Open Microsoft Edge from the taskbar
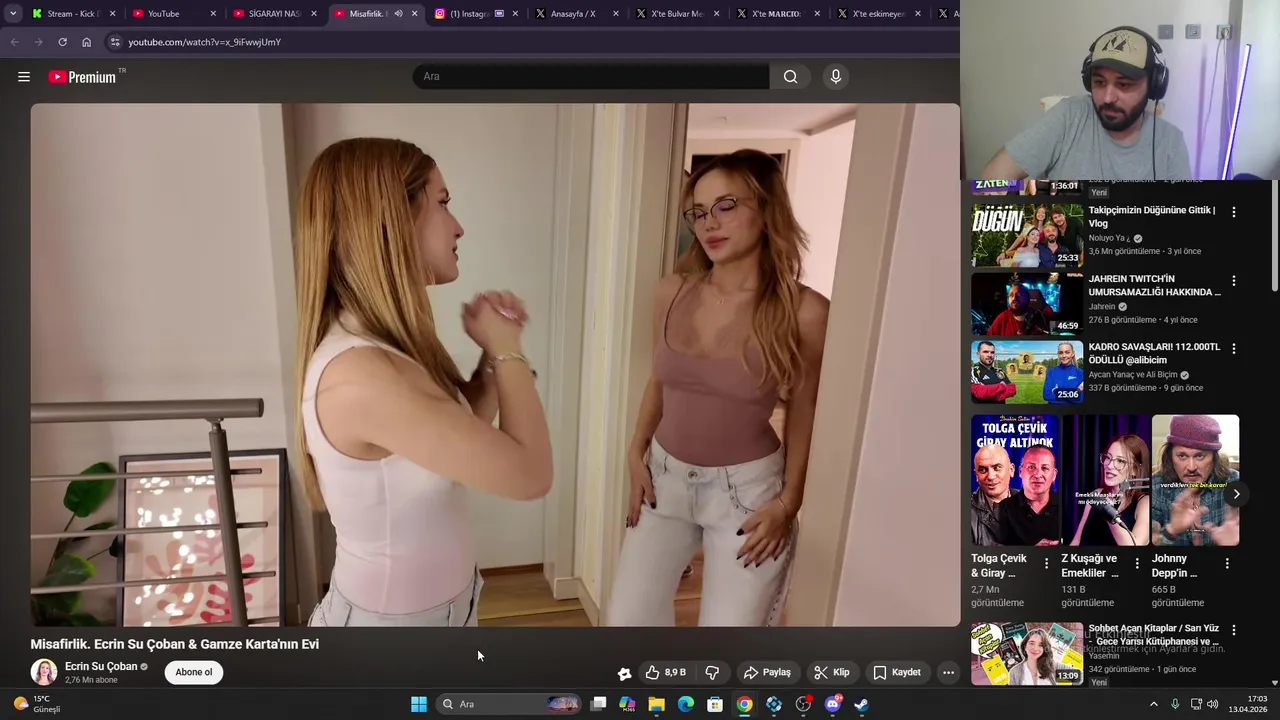Screen dimensions: 1280x720 pyautogui.click(x=686, y=704)
